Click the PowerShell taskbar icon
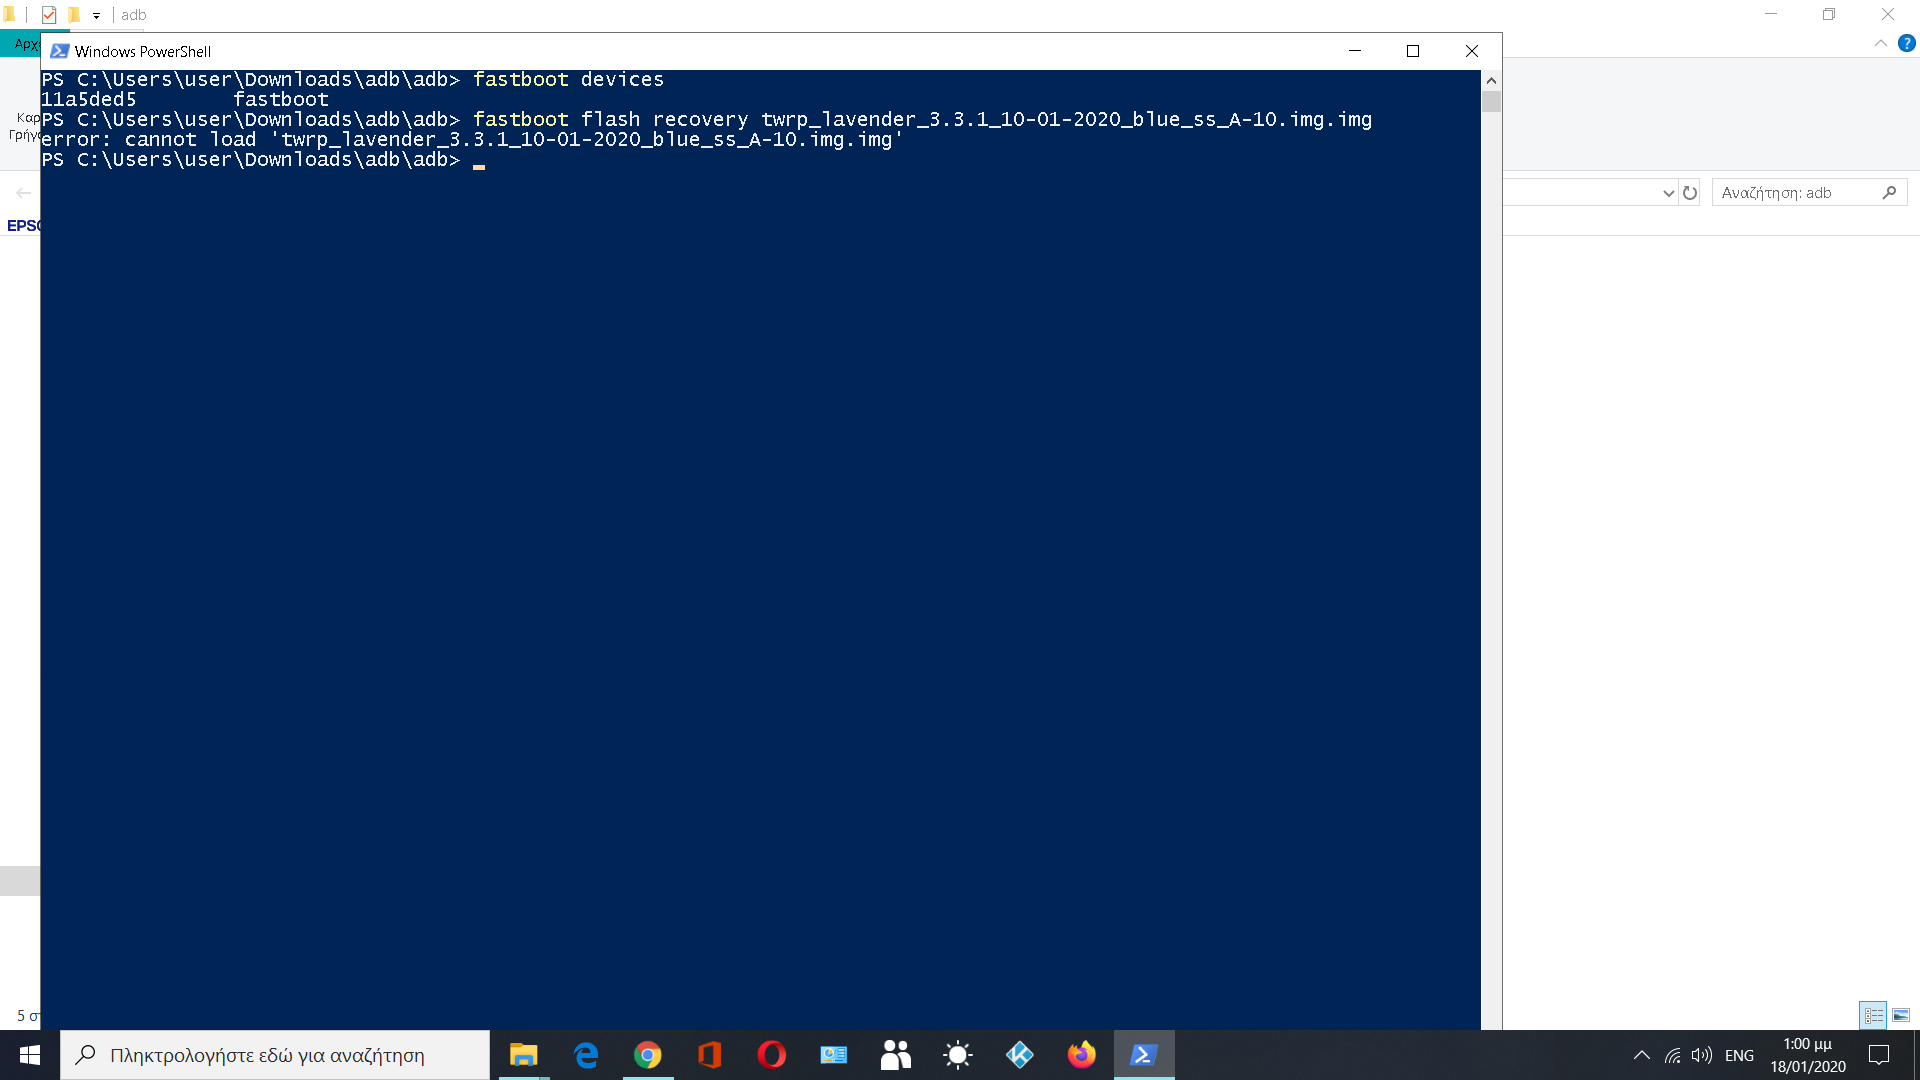 click(x=1144, y=1055)
